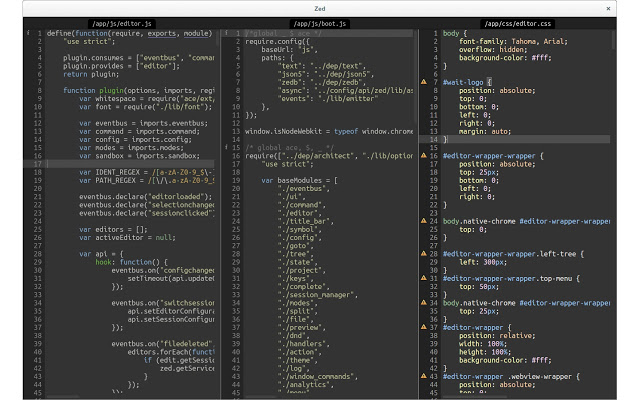Click the warning icon beside #editor-wrapper on line 37

pos(424,327)
